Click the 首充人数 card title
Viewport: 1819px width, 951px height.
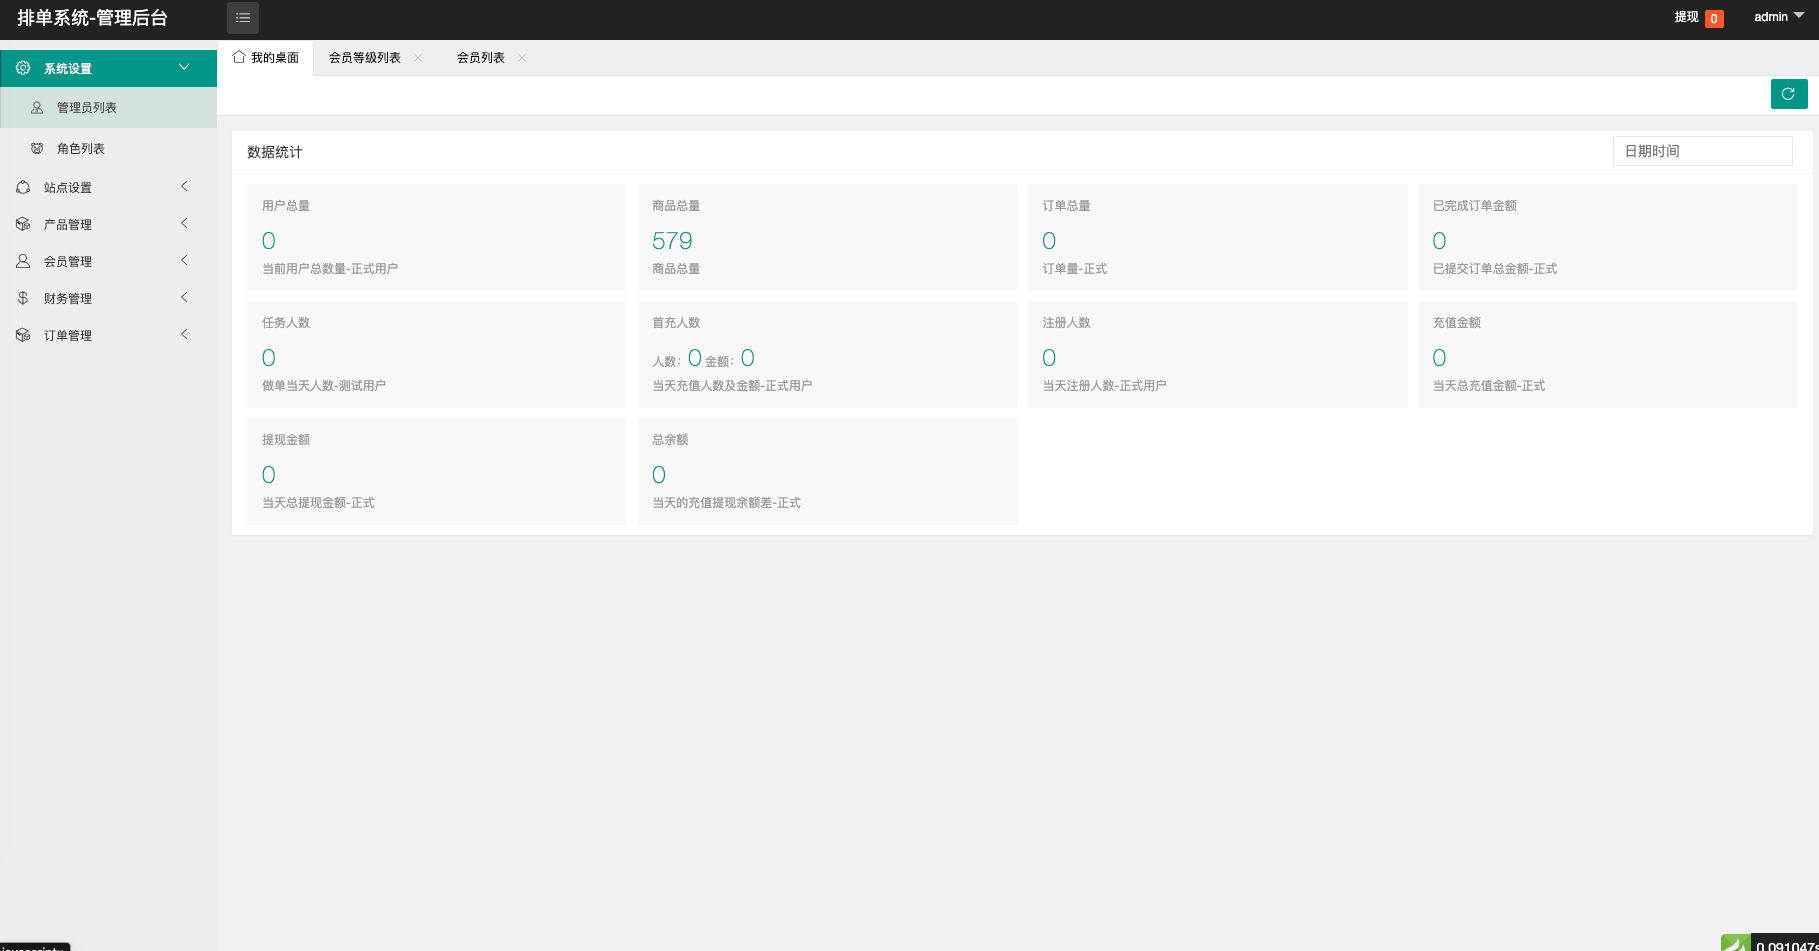coord(676,323)
